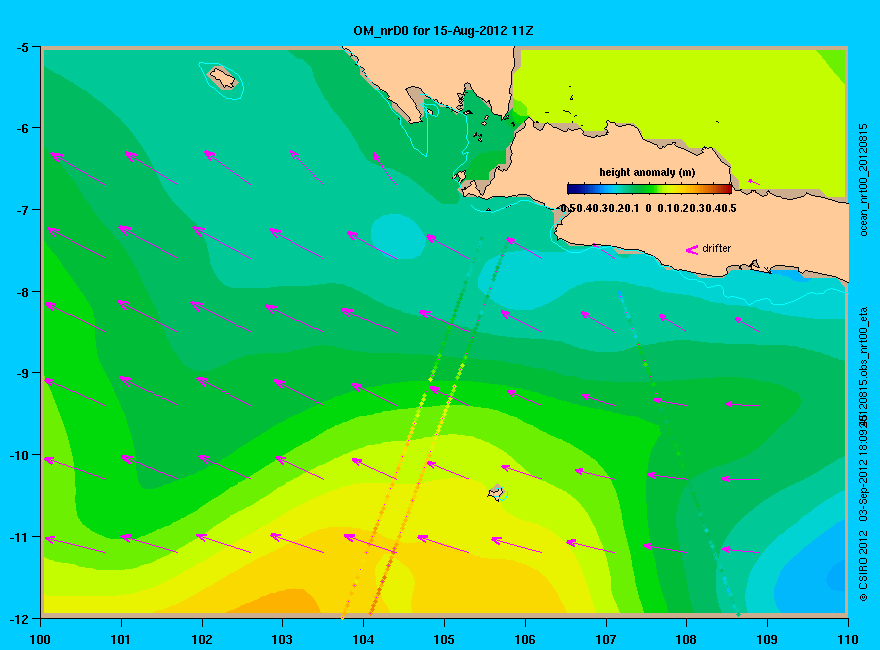Click the x-axis label 106
Viewport: 880px width, 650px height.
(525, 639)
